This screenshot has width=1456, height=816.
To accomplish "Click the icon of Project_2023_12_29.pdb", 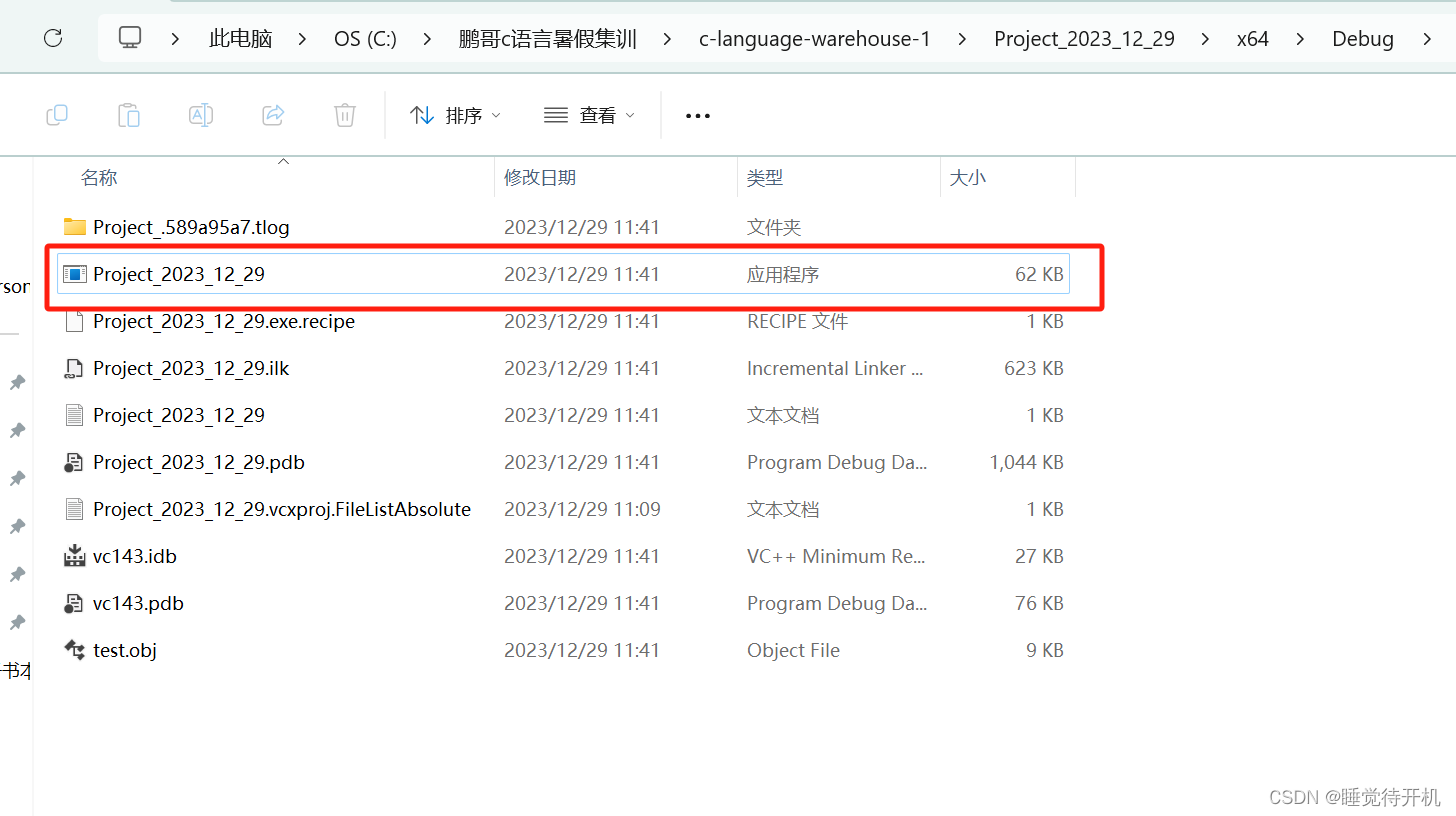I will (74, 462).
